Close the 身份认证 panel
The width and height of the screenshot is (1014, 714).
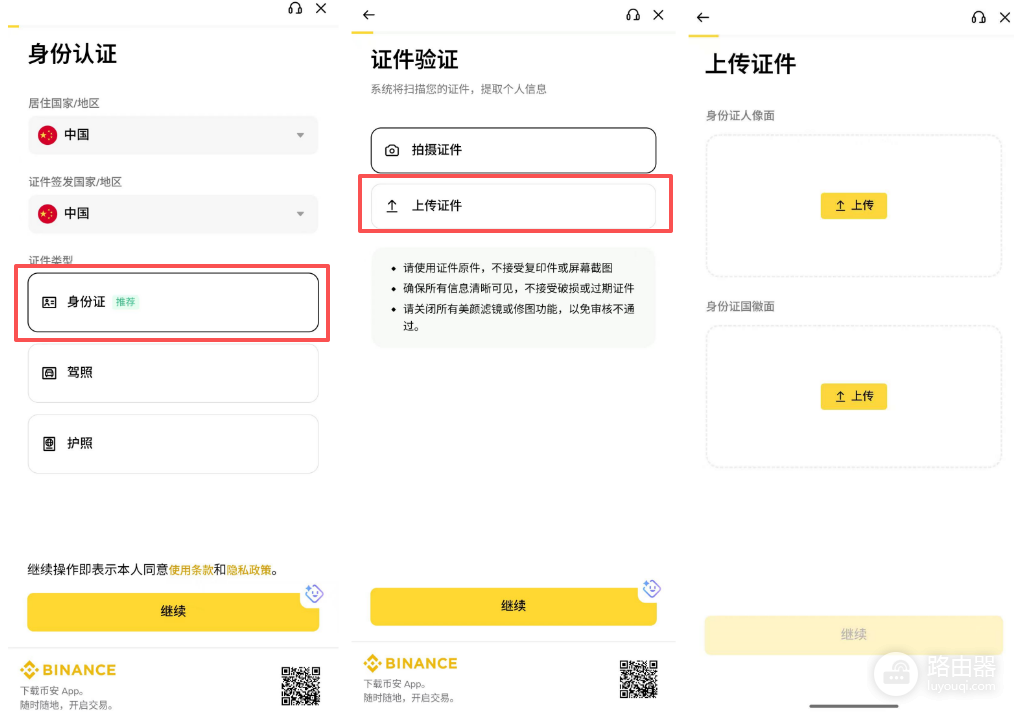[x=321, y=8]
